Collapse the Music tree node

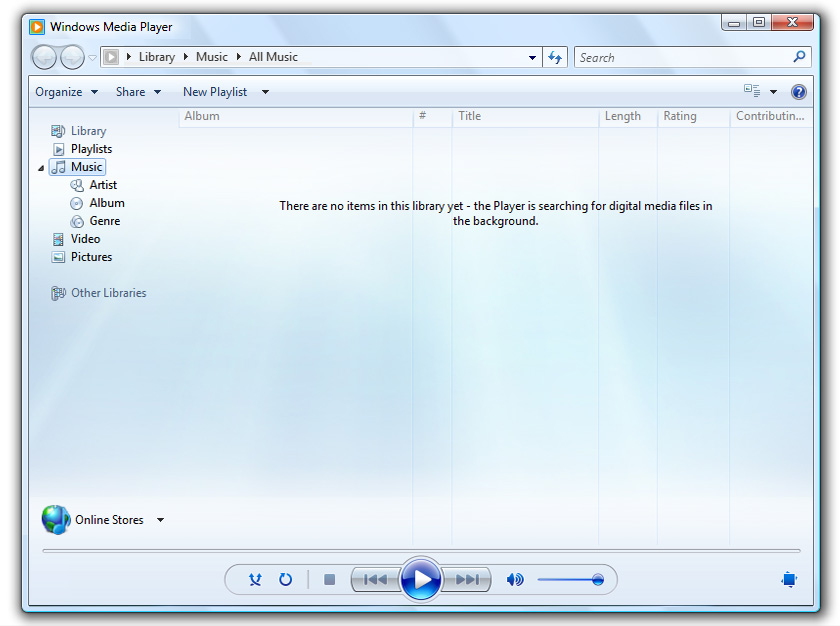(x=41, y=168)
